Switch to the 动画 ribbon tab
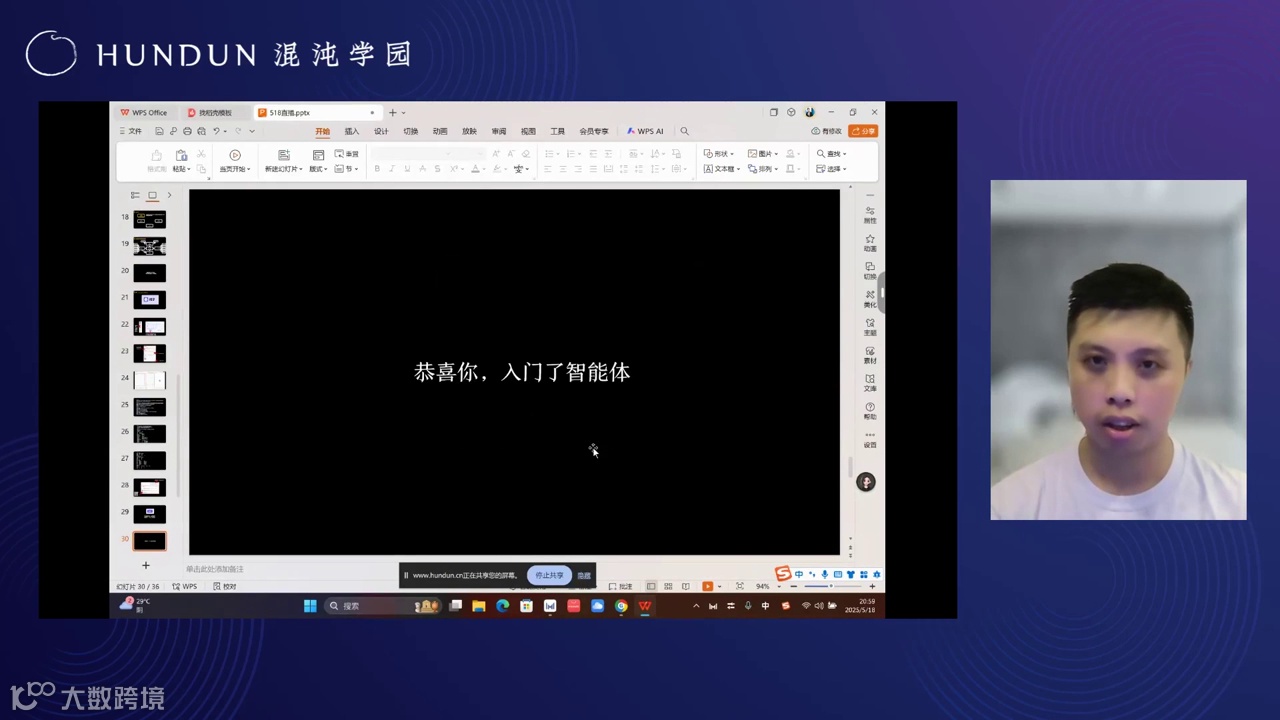1280x720 pixels. coord(440,131)
